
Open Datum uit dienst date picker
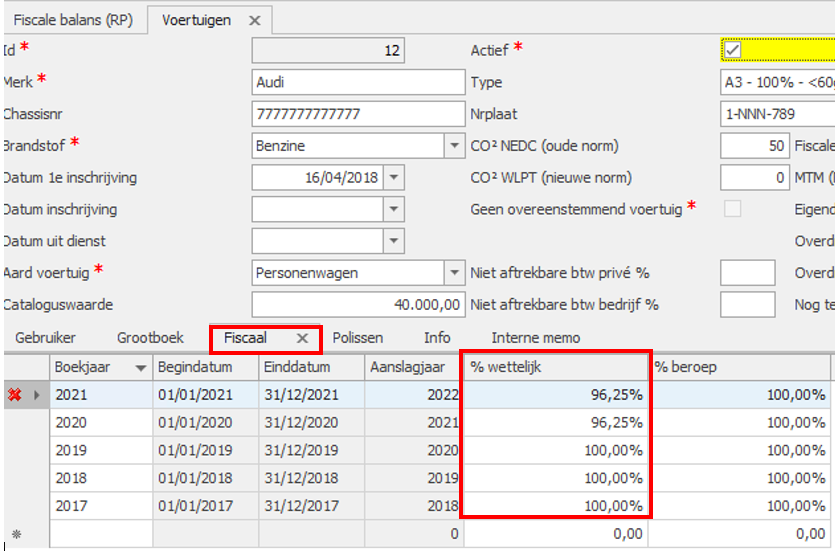[393, 241]
